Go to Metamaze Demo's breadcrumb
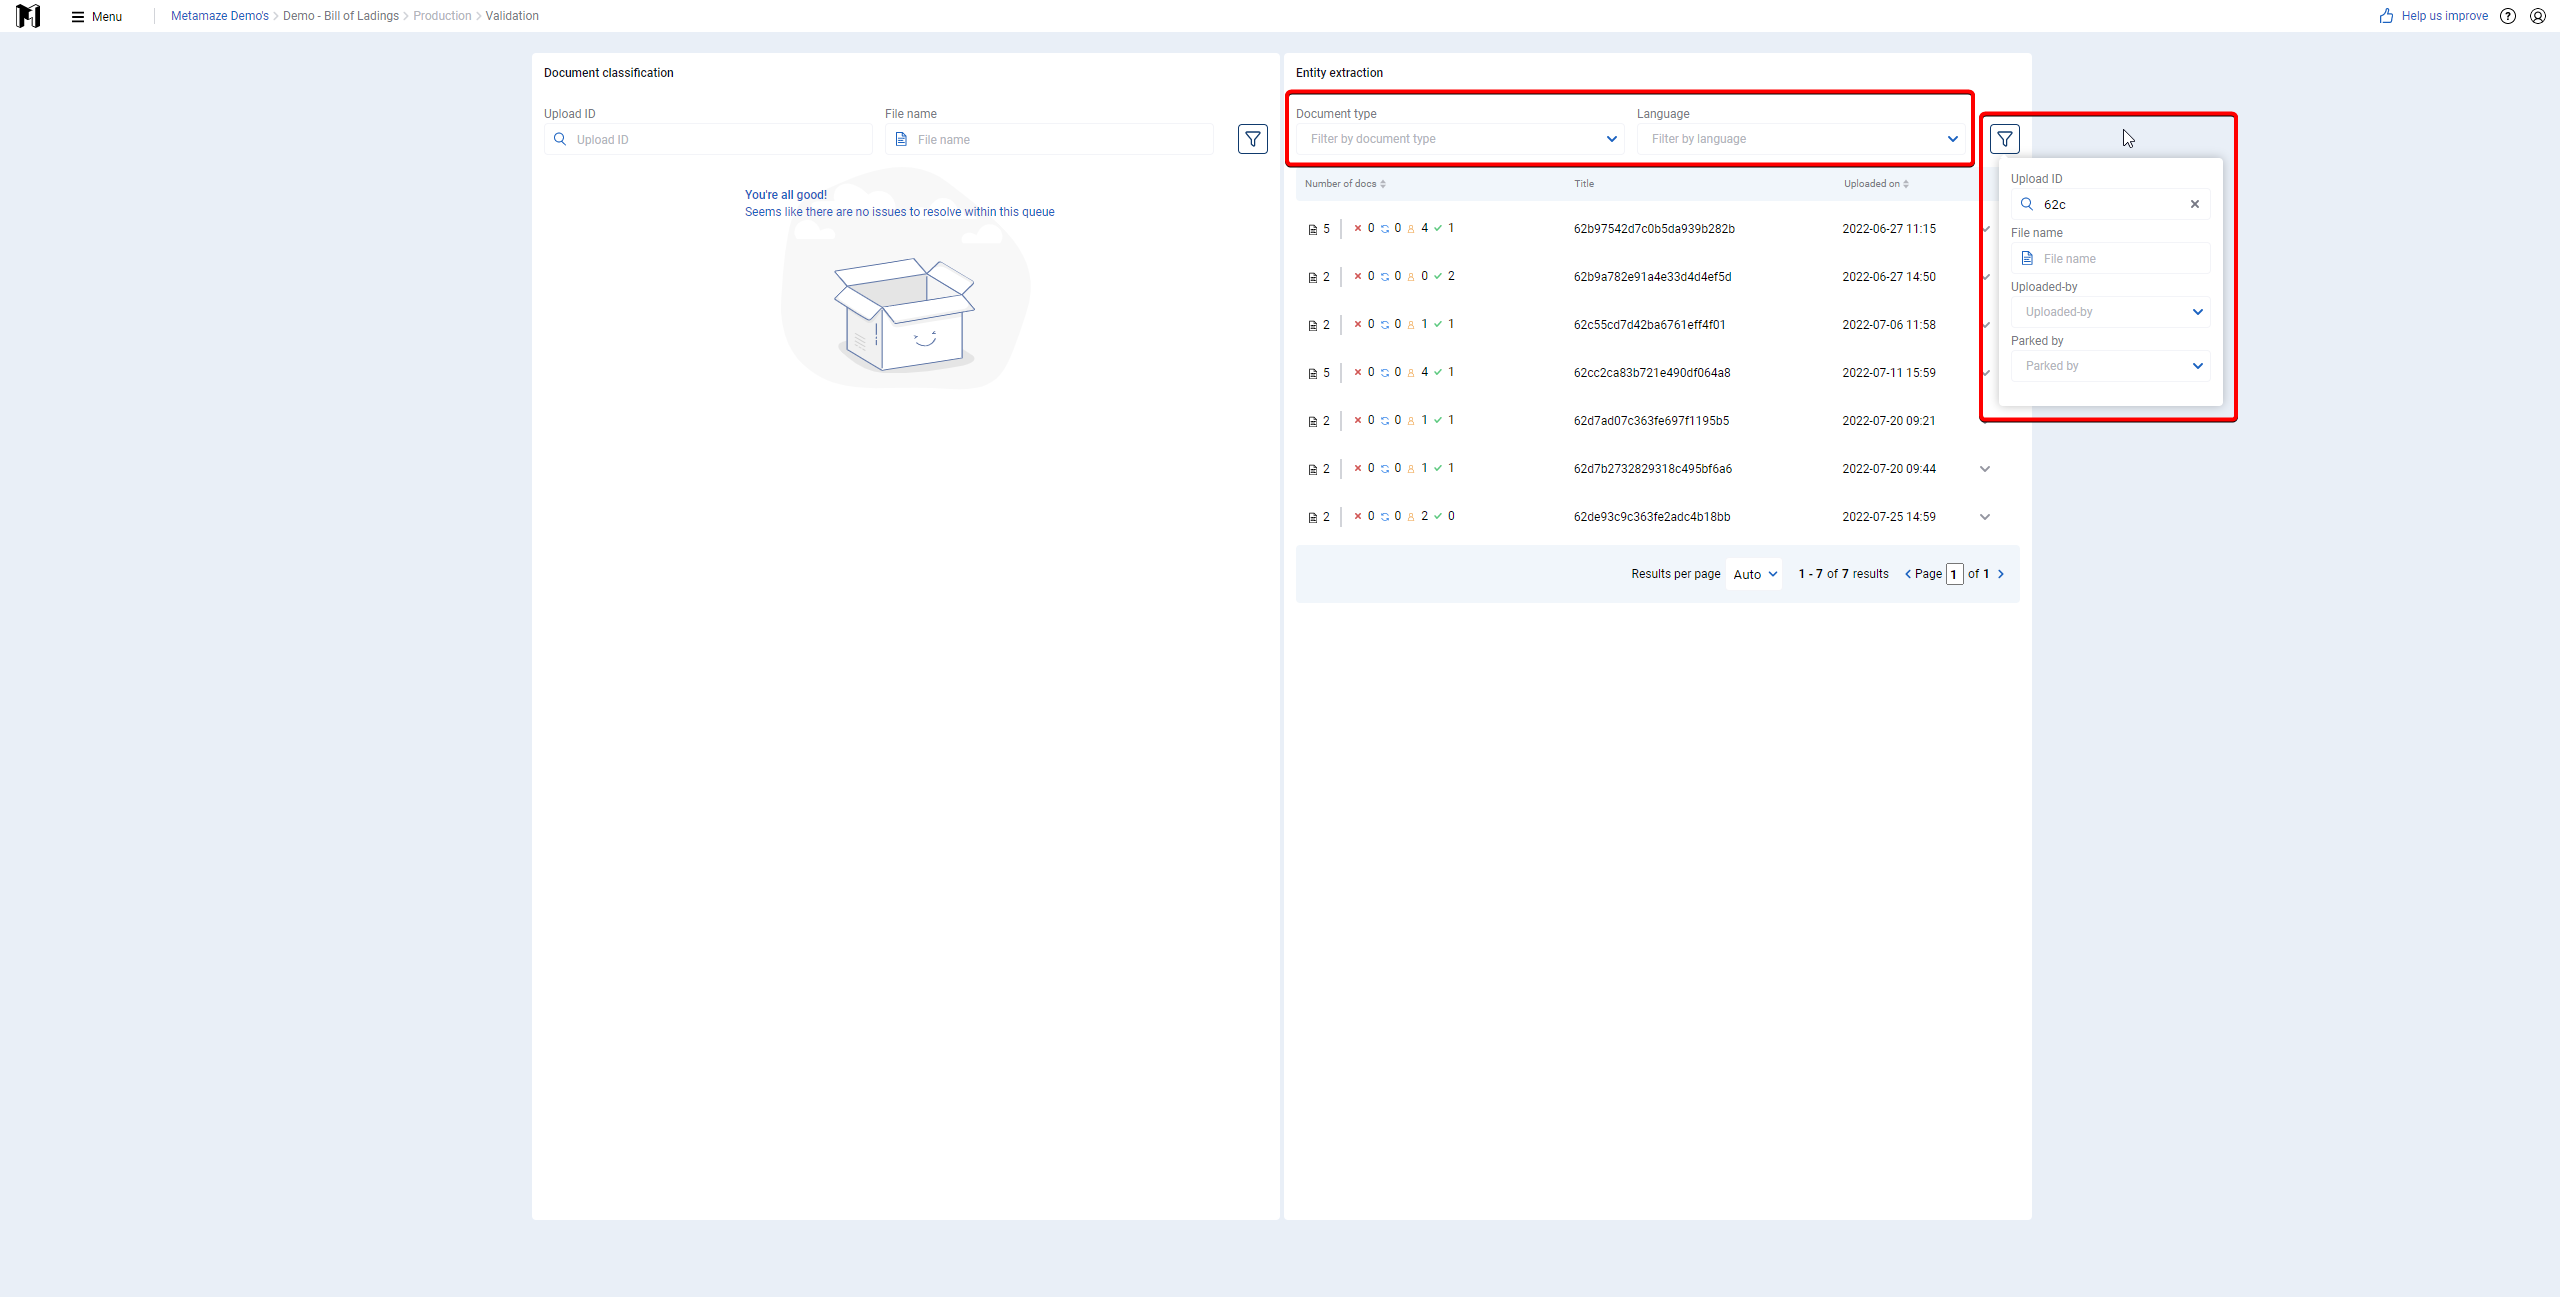 [220, 16]
